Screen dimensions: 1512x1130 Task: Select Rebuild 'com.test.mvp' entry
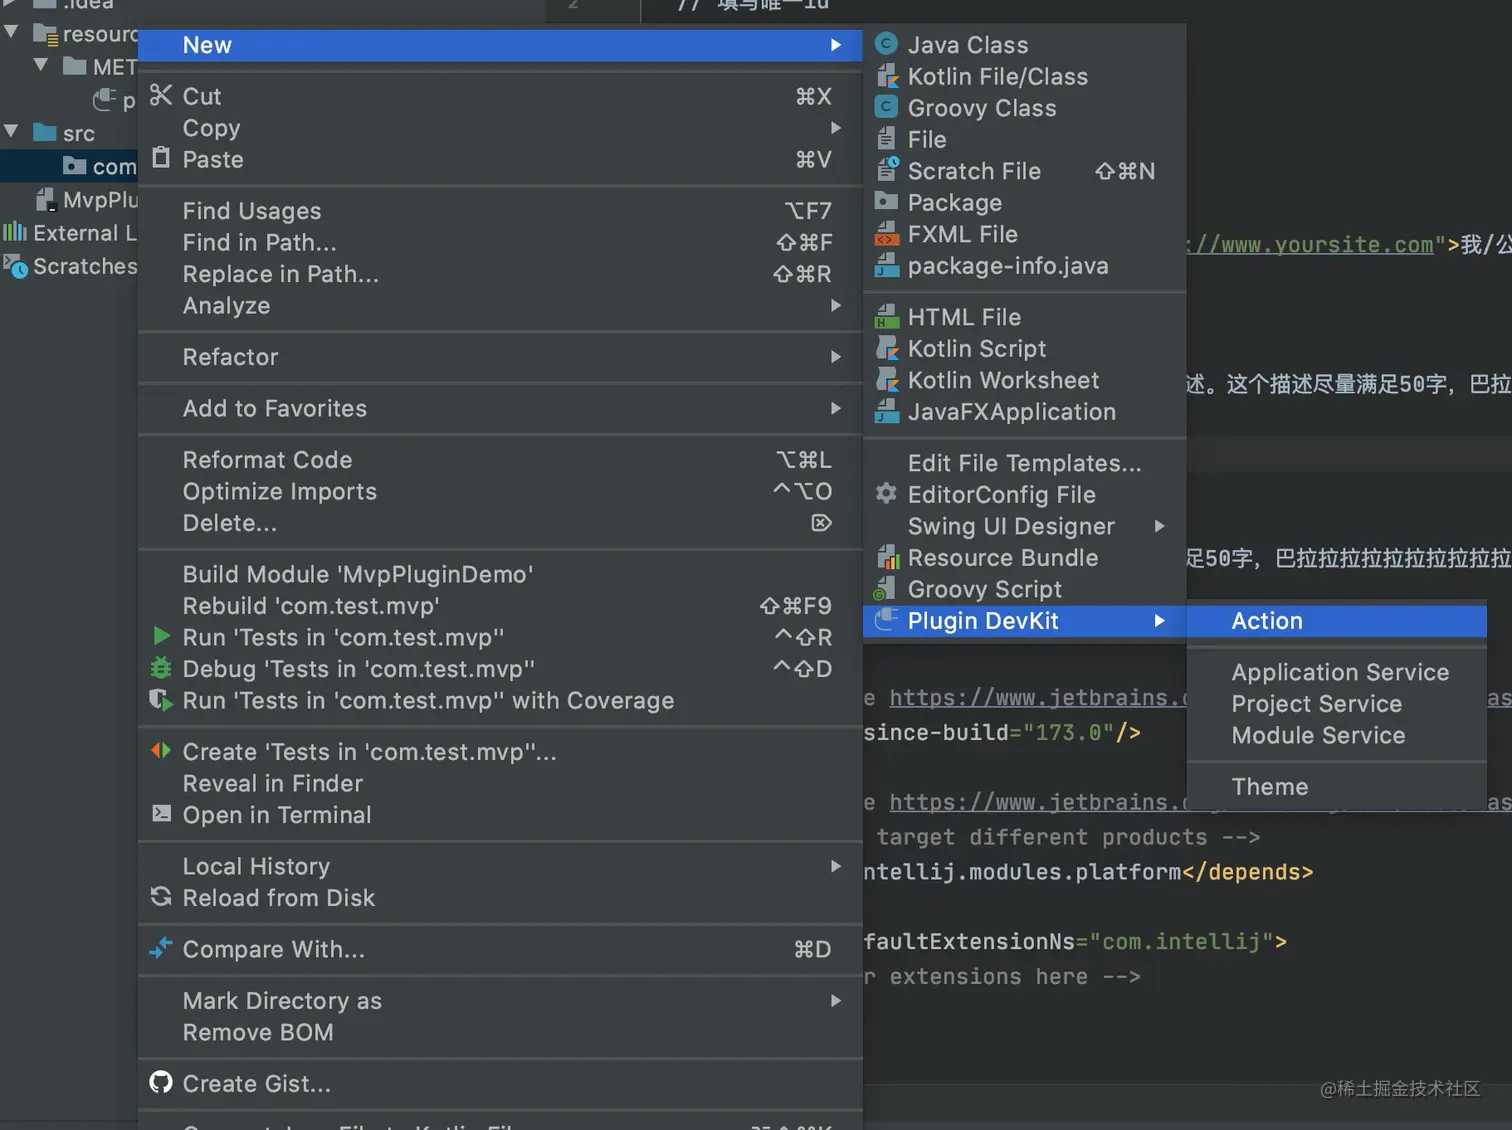coord(500,606)
